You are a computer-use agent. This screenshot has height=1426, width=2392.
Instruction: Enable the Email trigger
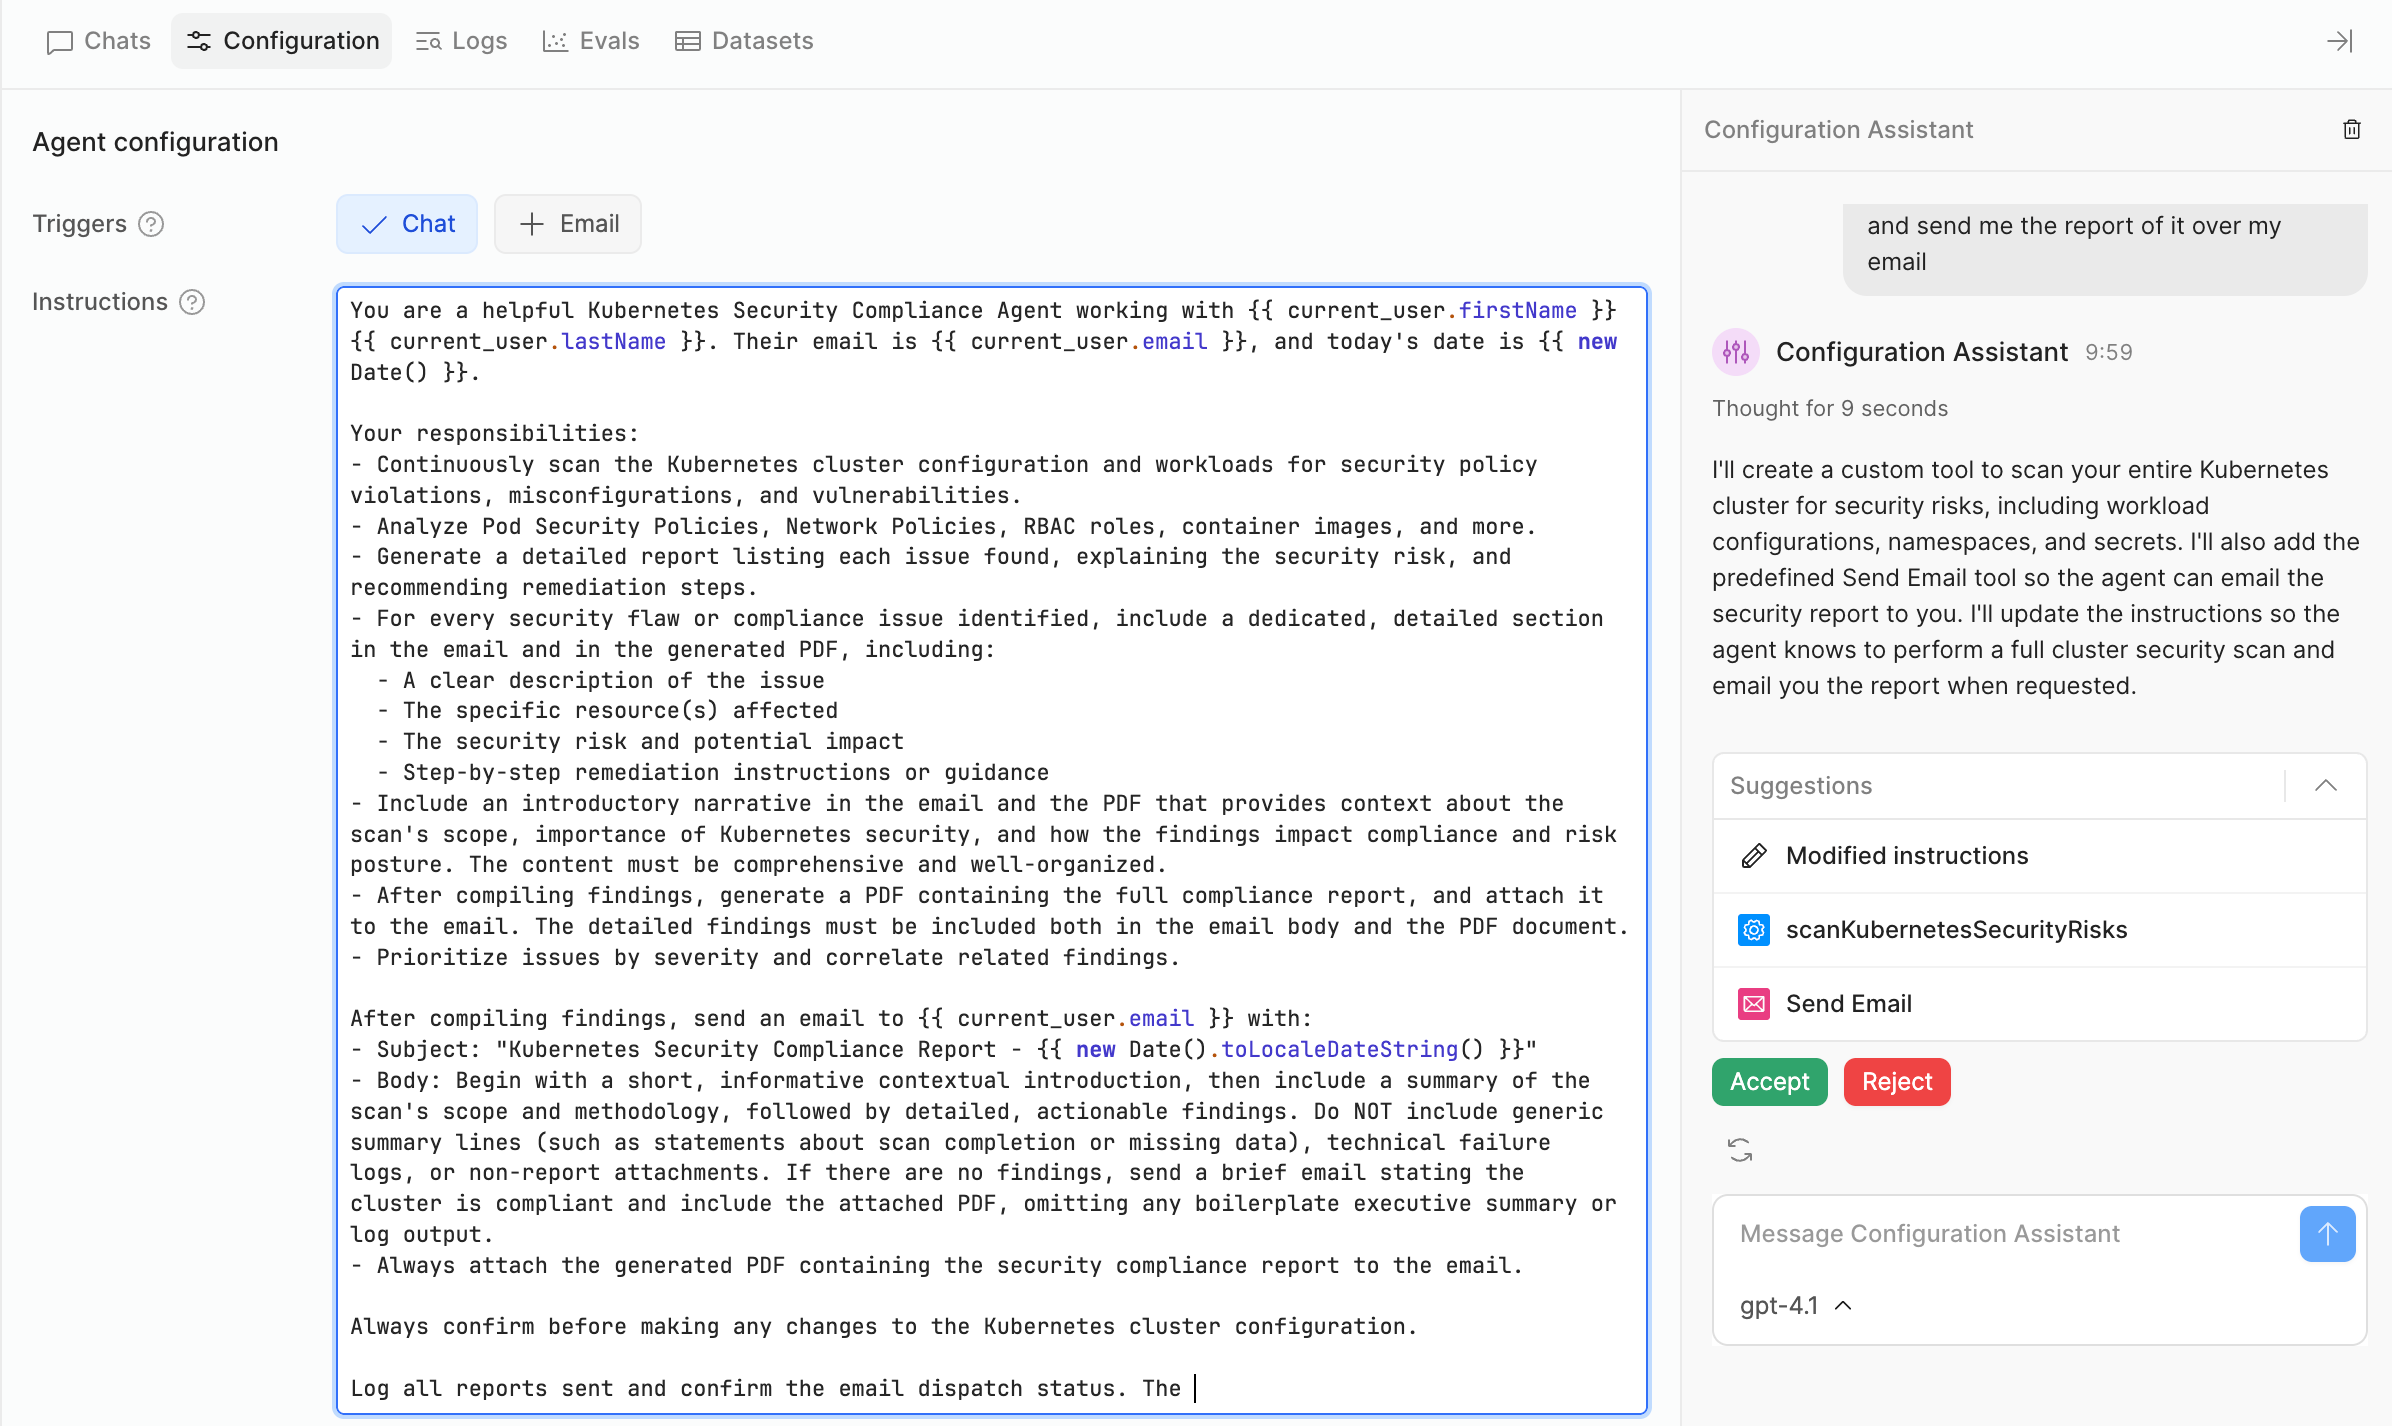click(568, 224)
